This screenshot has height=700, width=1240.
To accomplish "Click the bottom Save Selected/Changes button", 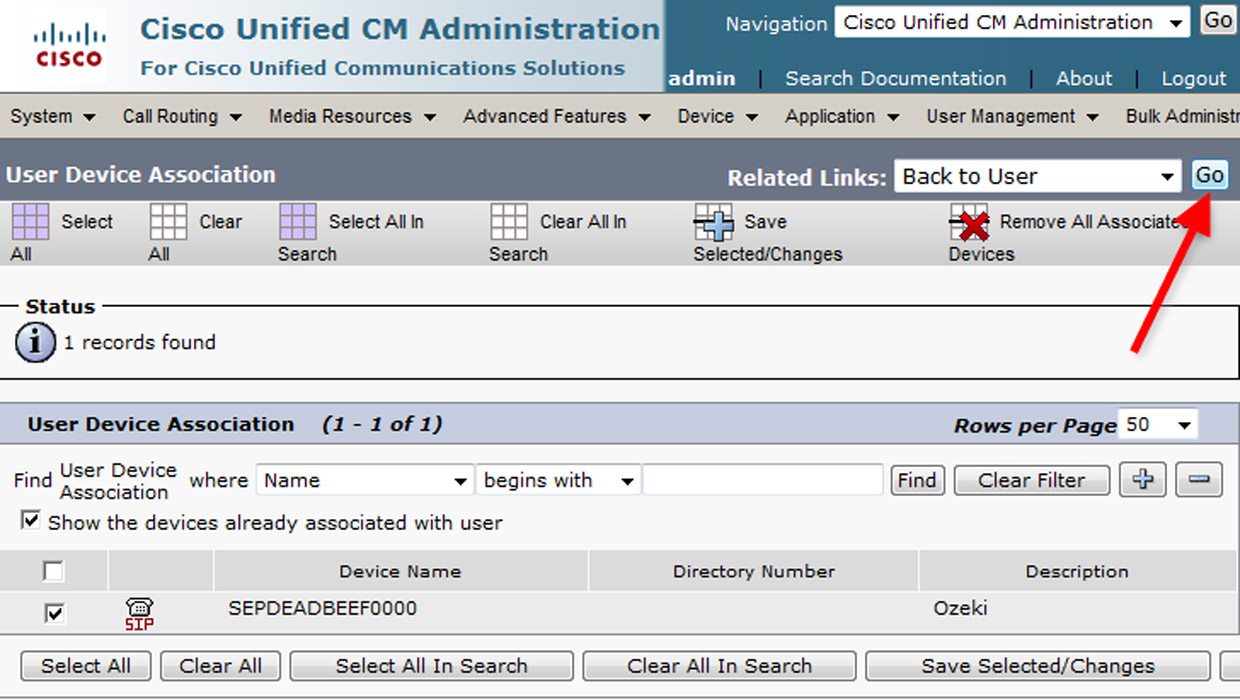I will (1038, 666).
